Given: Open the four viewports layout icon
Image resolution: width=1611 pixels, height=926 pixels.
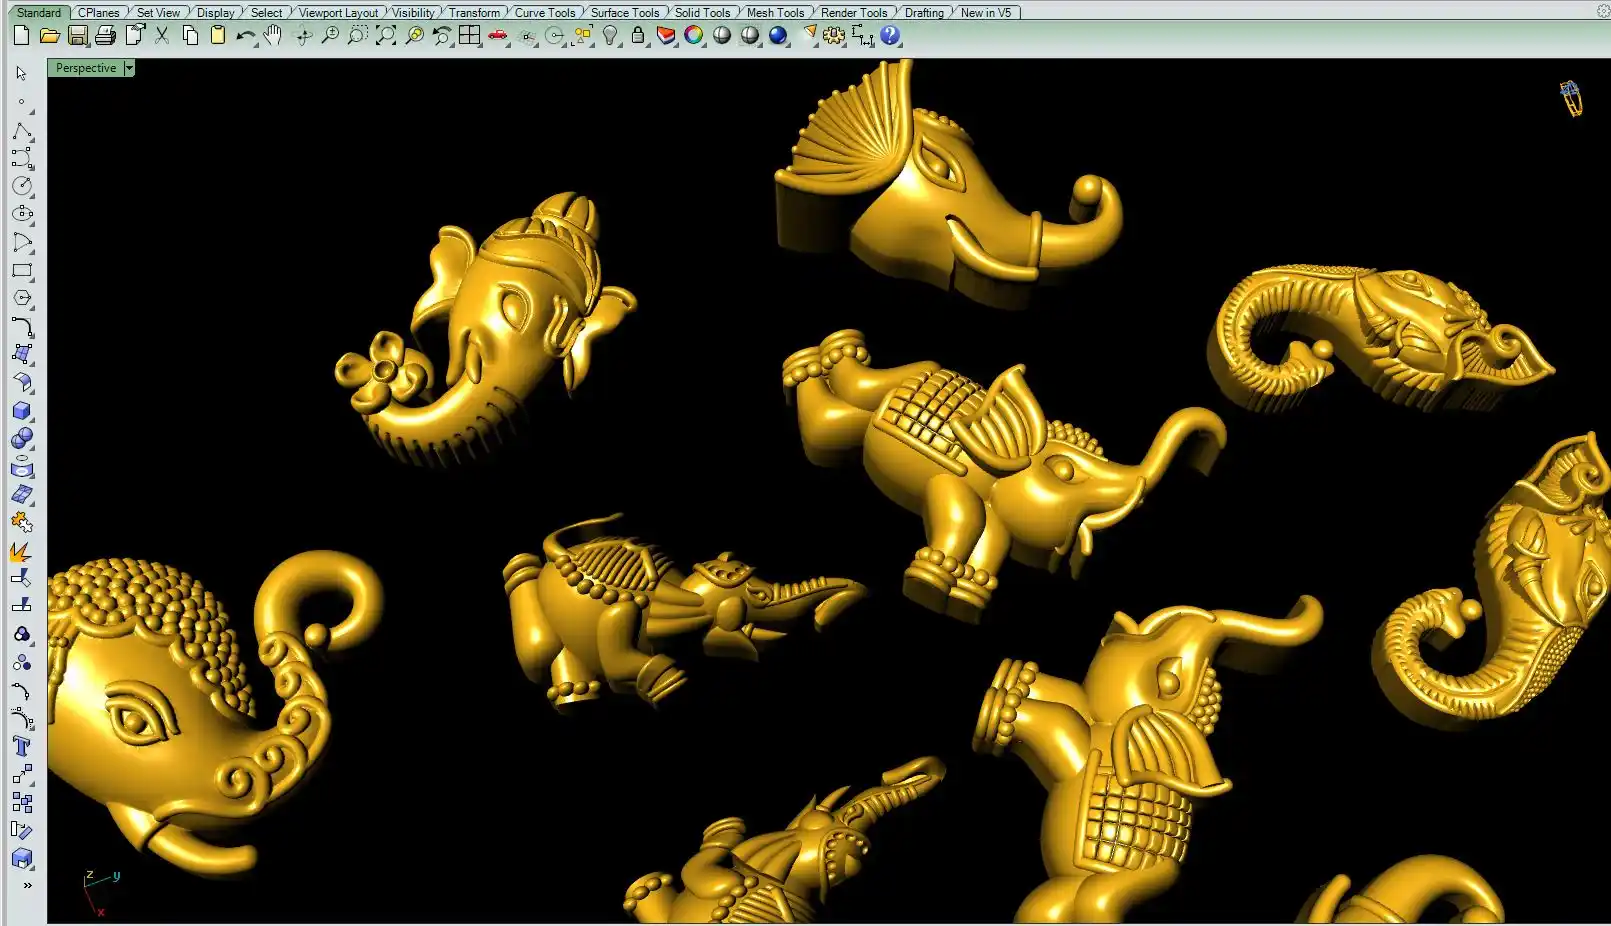Looking at the screenshot, I should [x=469, y=36].
